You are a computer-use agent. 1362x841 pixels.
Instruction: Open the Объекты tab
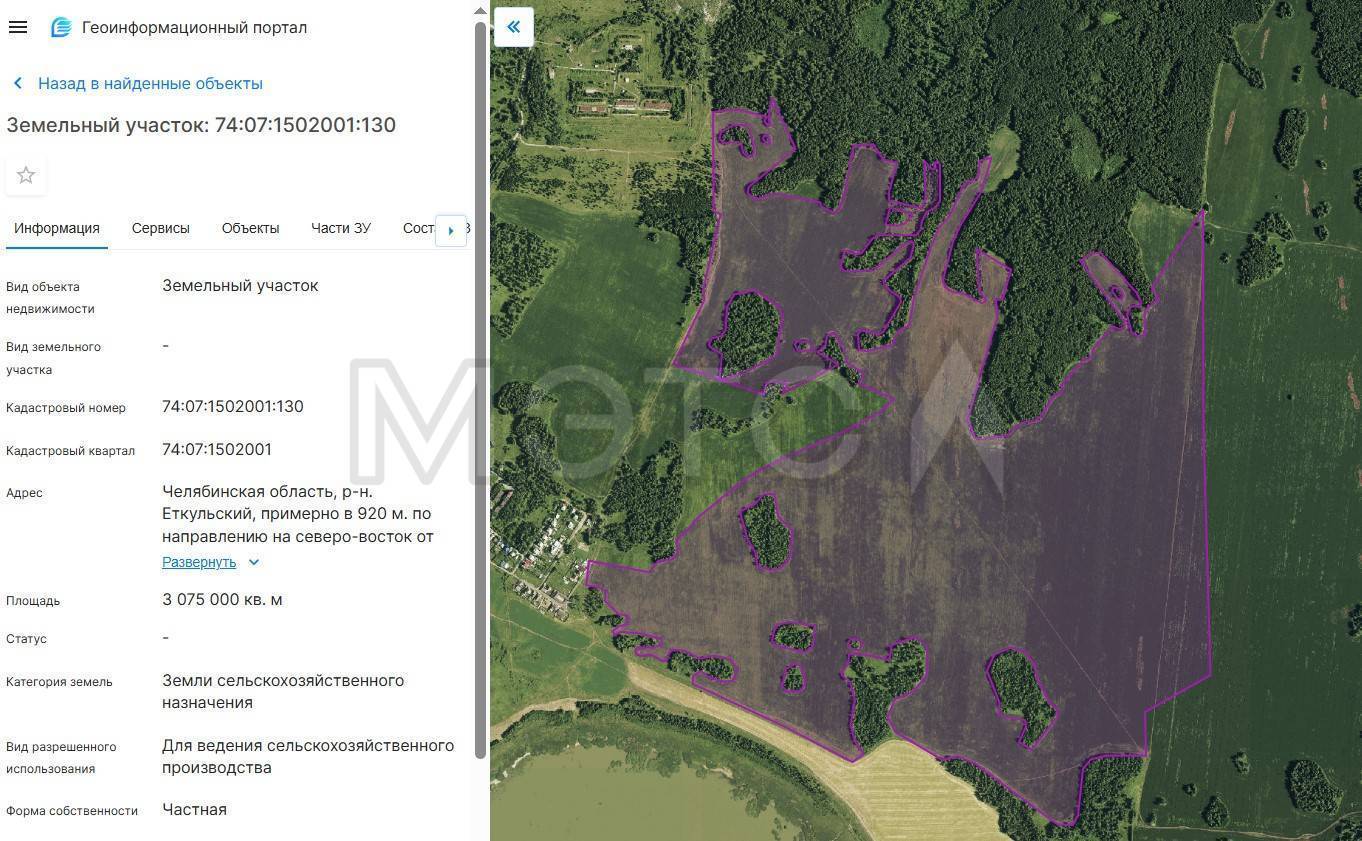pyautogui.click(x=250, y=228)
